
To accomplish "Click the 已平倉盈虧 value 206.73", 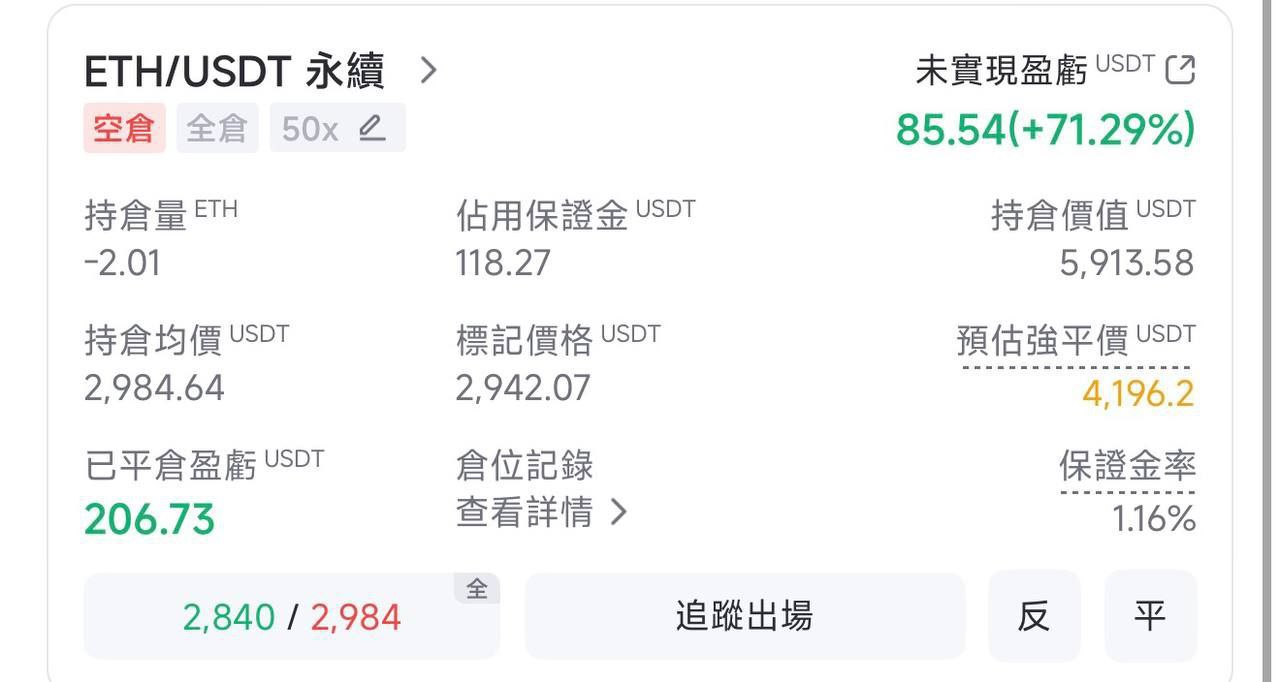I will [x=150, y=520].
